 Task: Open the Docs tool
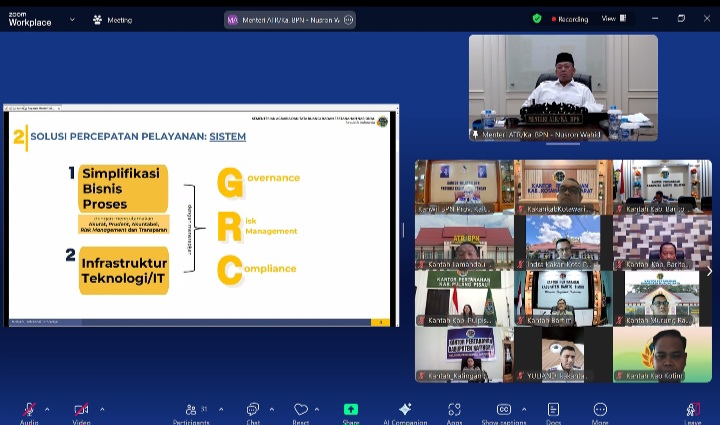coord(553,412)
